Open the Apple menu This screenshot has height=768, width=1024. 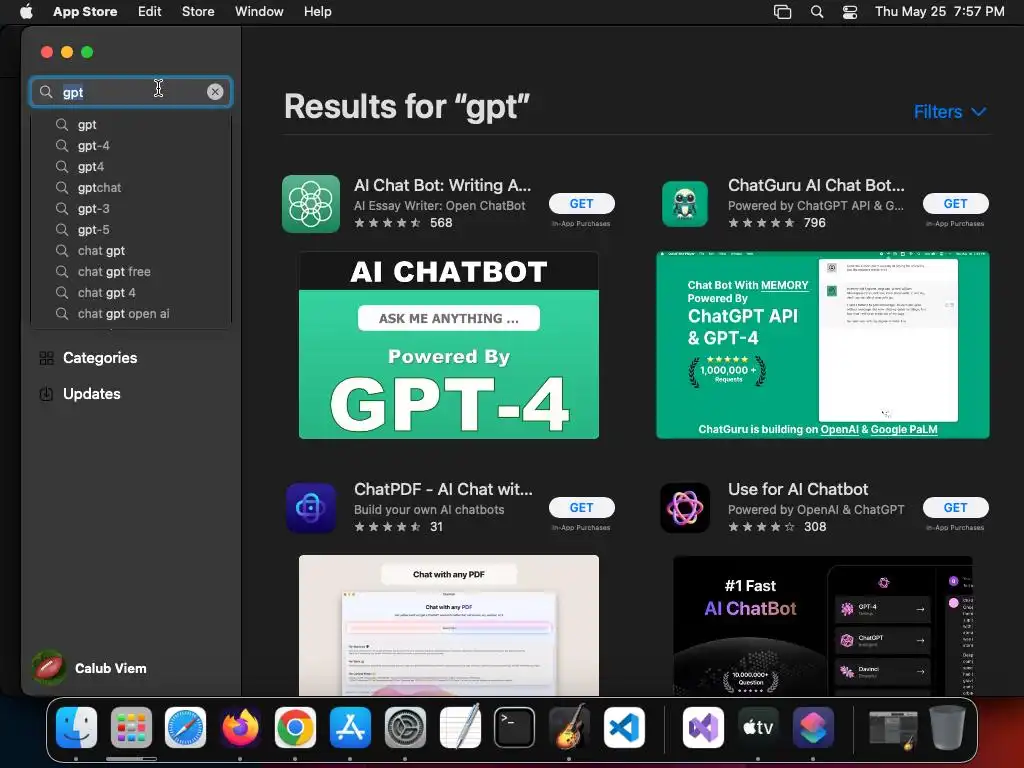point(26,12)
